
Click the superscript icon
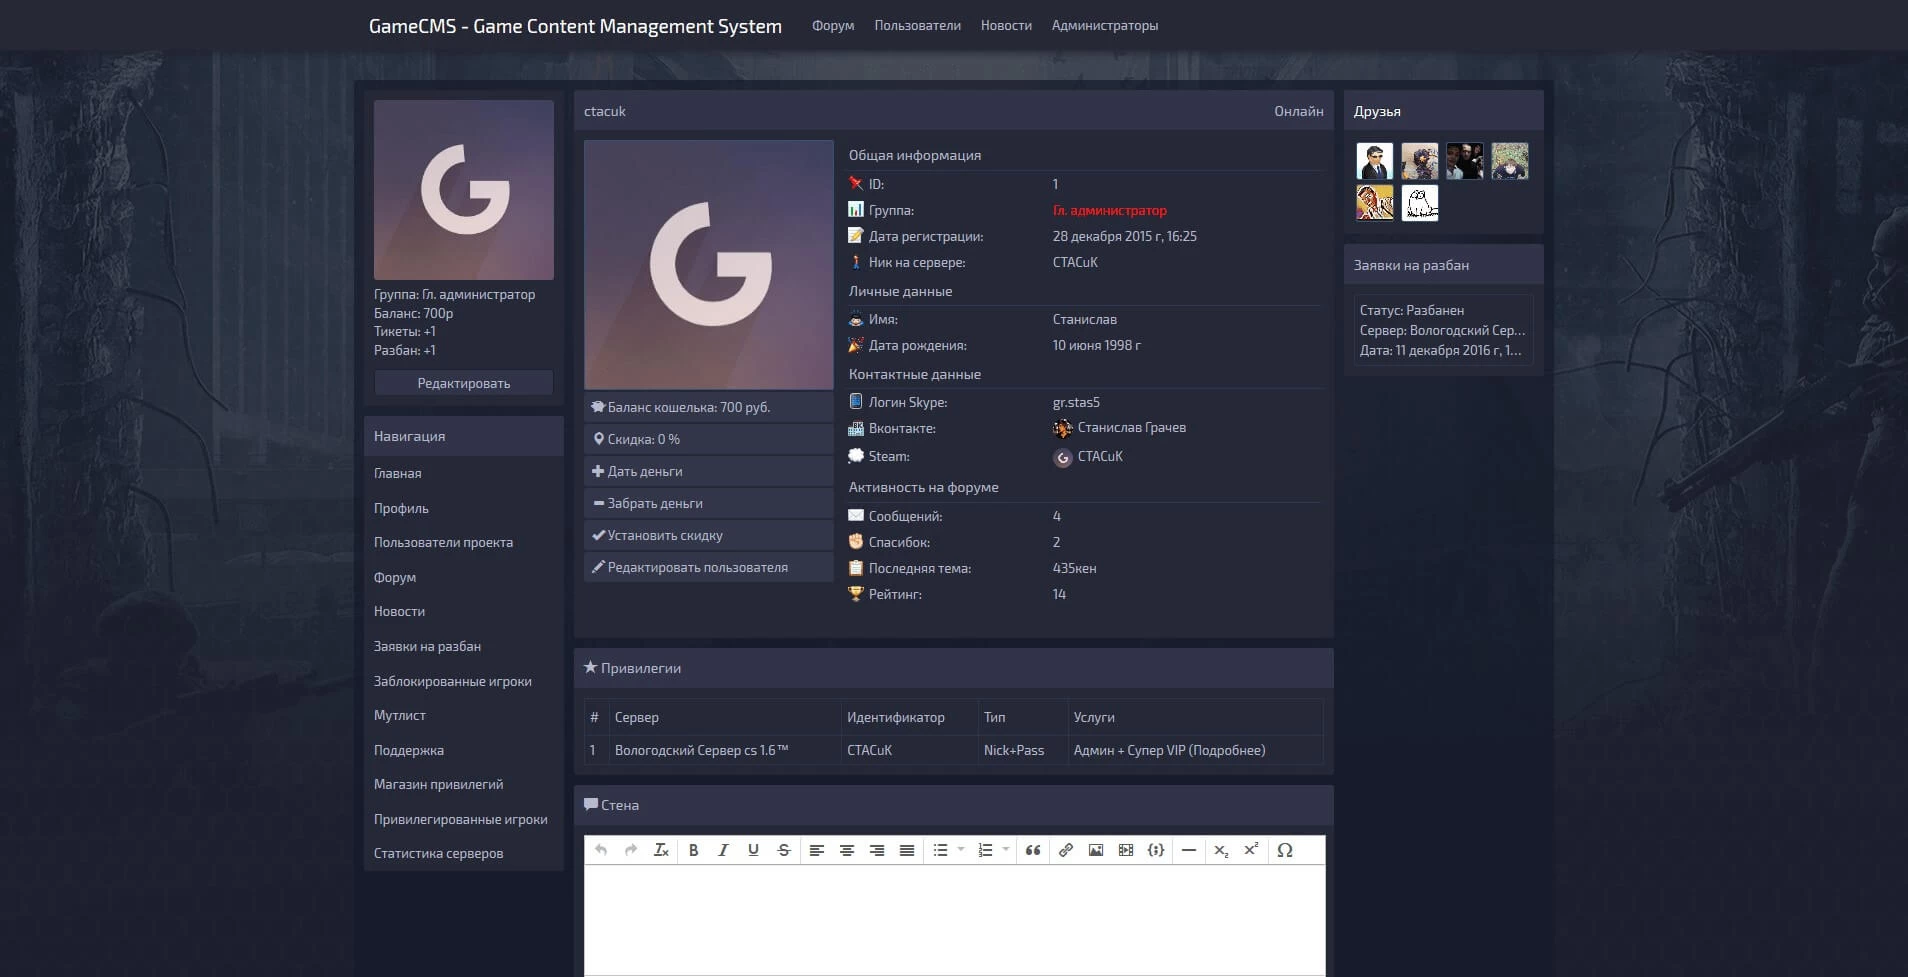1251,850
